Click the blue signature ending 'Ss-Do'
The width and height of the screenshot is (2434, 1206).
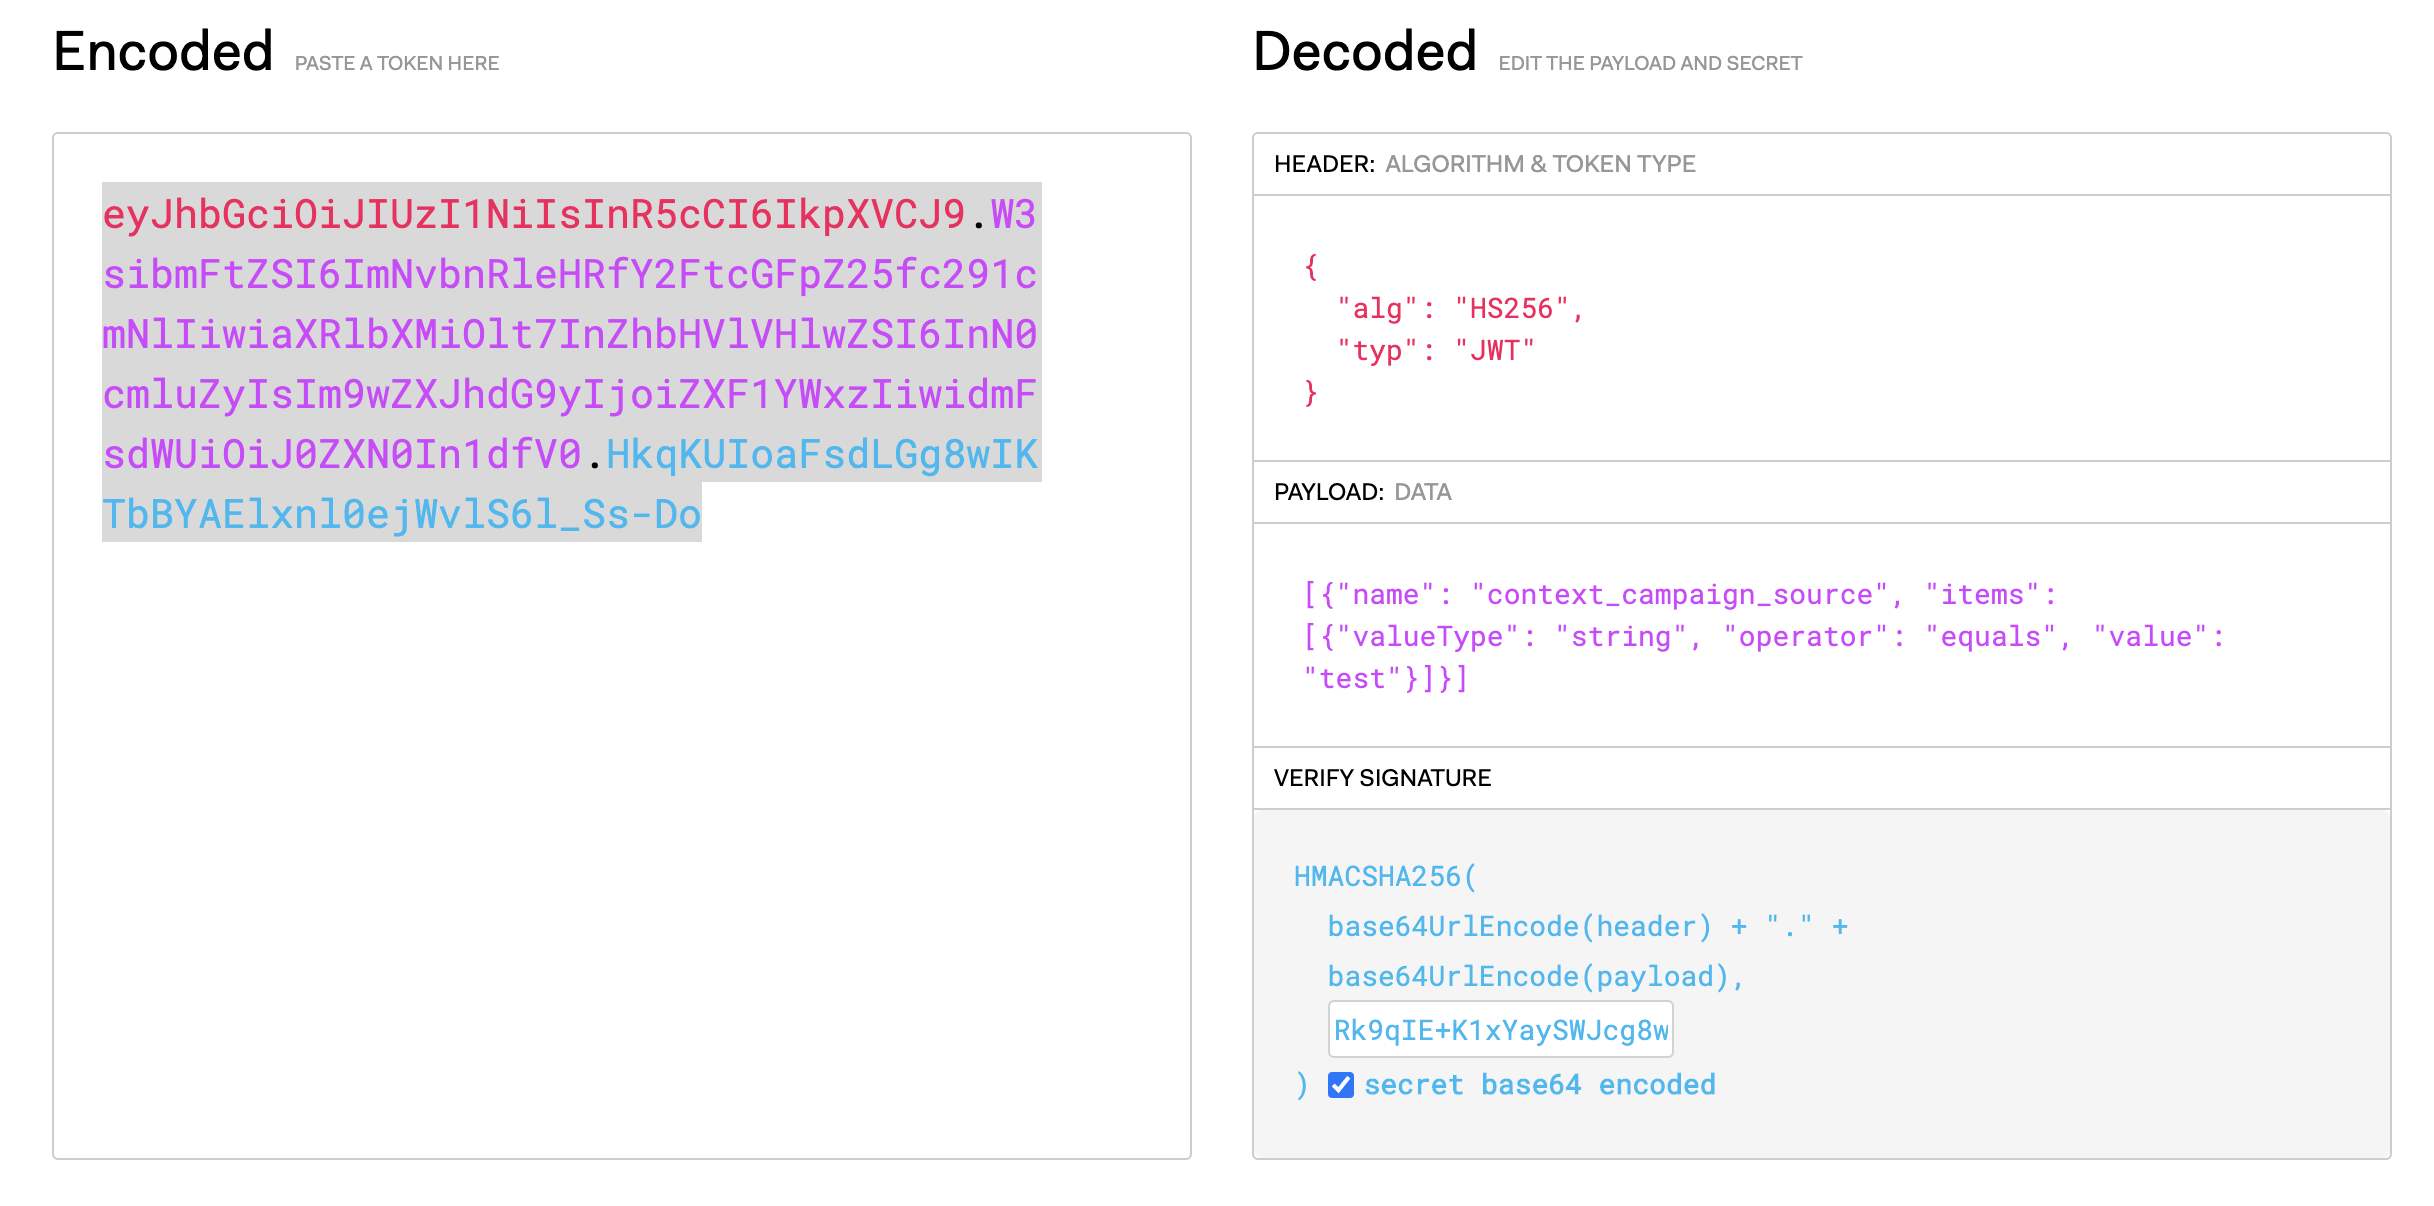tap(402, 514)
